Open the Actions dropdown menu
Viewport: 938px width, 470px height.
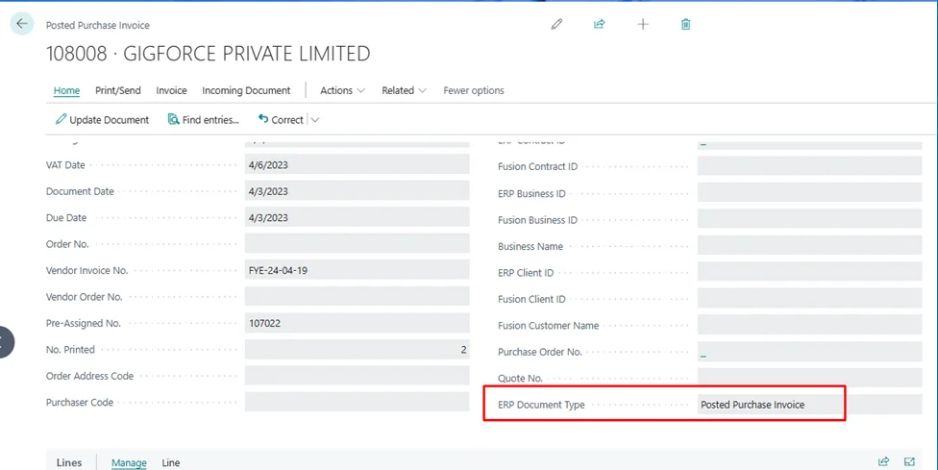(342, 91)
